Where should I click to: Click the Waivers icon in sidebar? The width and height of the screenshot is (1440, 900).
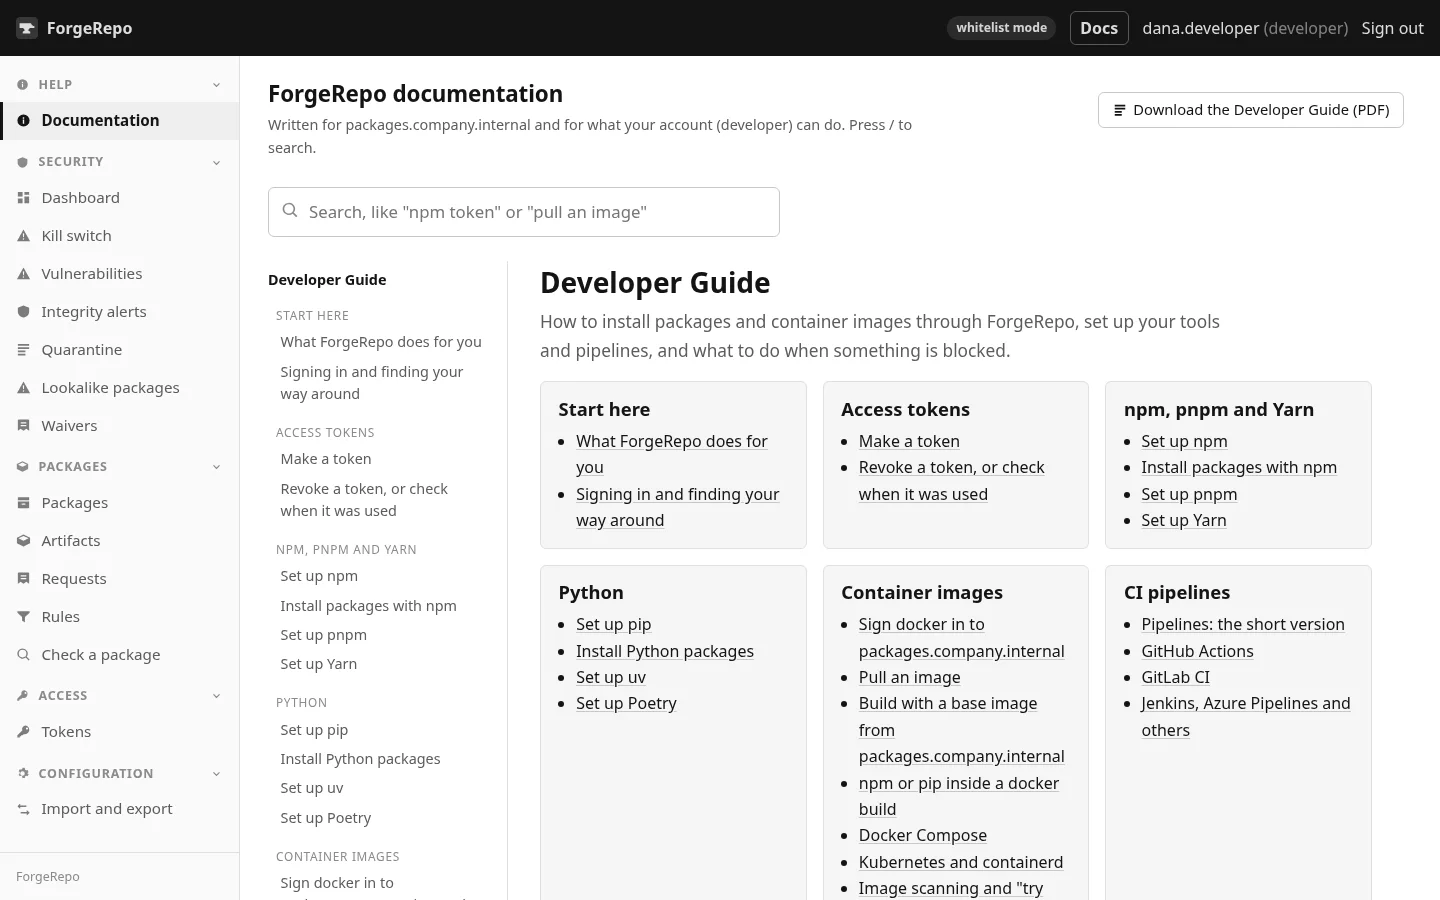pyautogui.click(x=23, y=426)
